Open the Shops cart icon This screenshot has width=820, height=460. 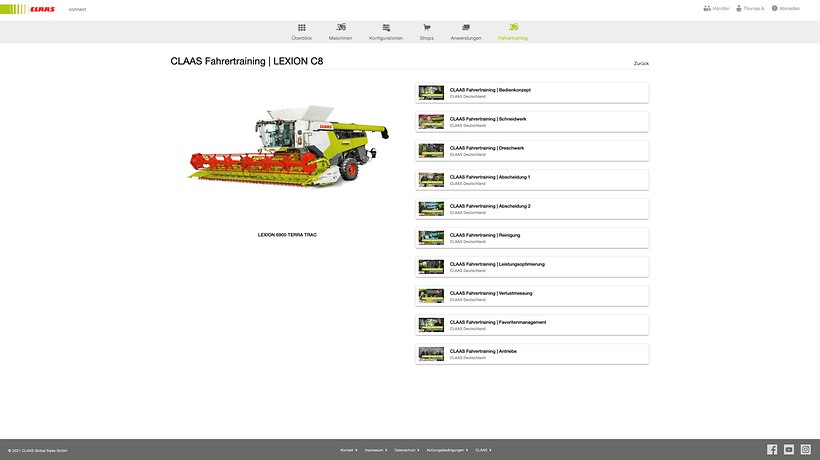[427, 28]
